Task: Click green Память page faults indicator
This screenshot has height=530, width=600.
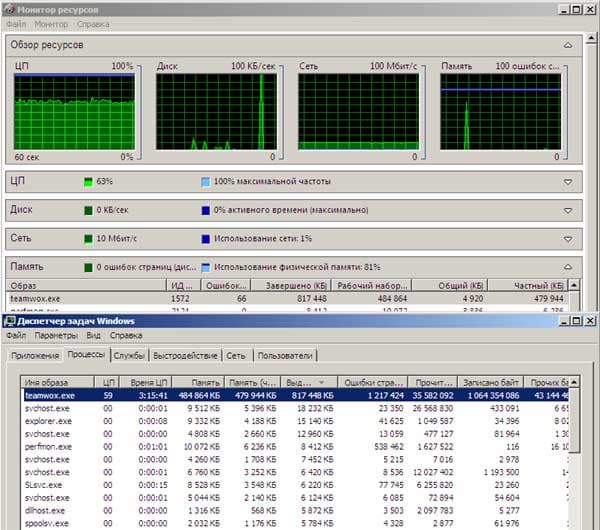Action: click(x=88, y=267)
